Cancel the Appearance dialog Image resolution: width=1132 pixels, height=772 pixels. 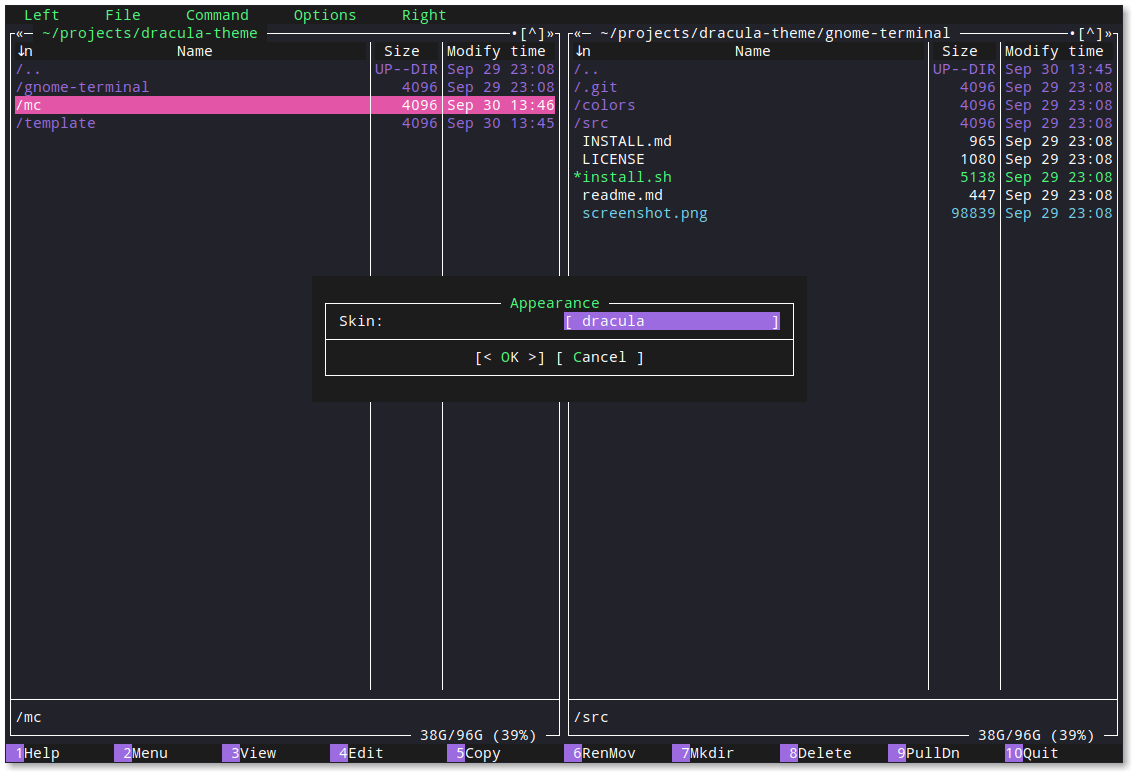(601, 357)
